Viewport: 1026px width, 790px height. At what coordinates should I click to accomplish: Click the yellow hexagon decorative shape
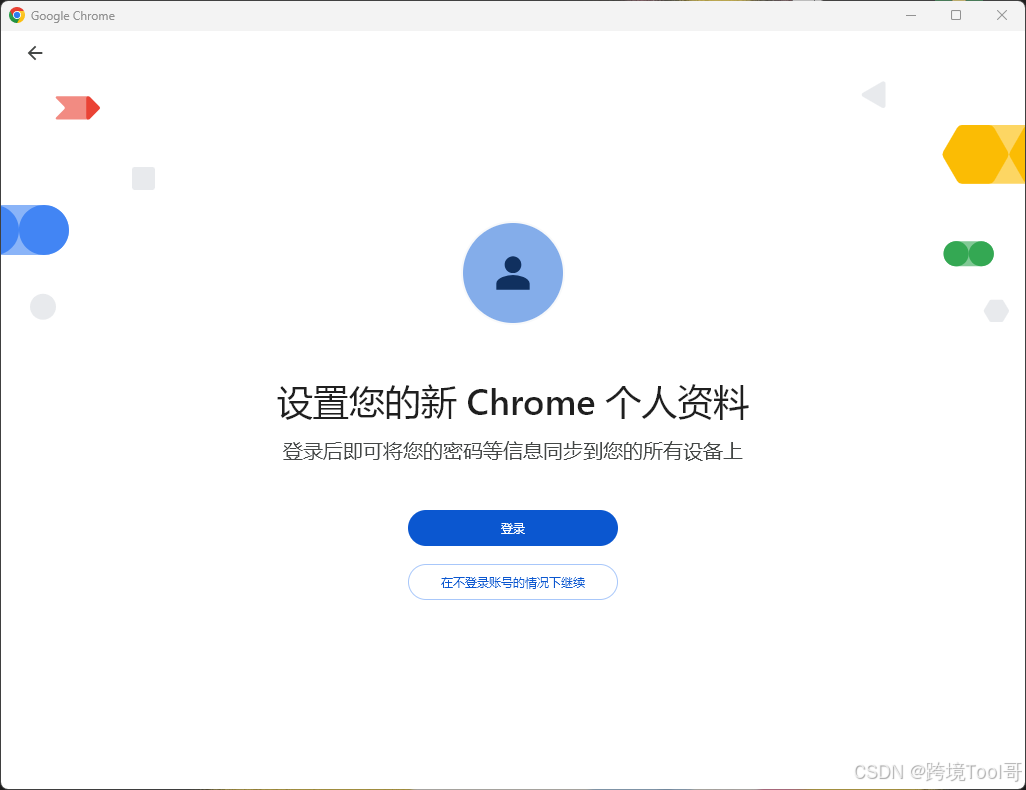tap(983, 154)
